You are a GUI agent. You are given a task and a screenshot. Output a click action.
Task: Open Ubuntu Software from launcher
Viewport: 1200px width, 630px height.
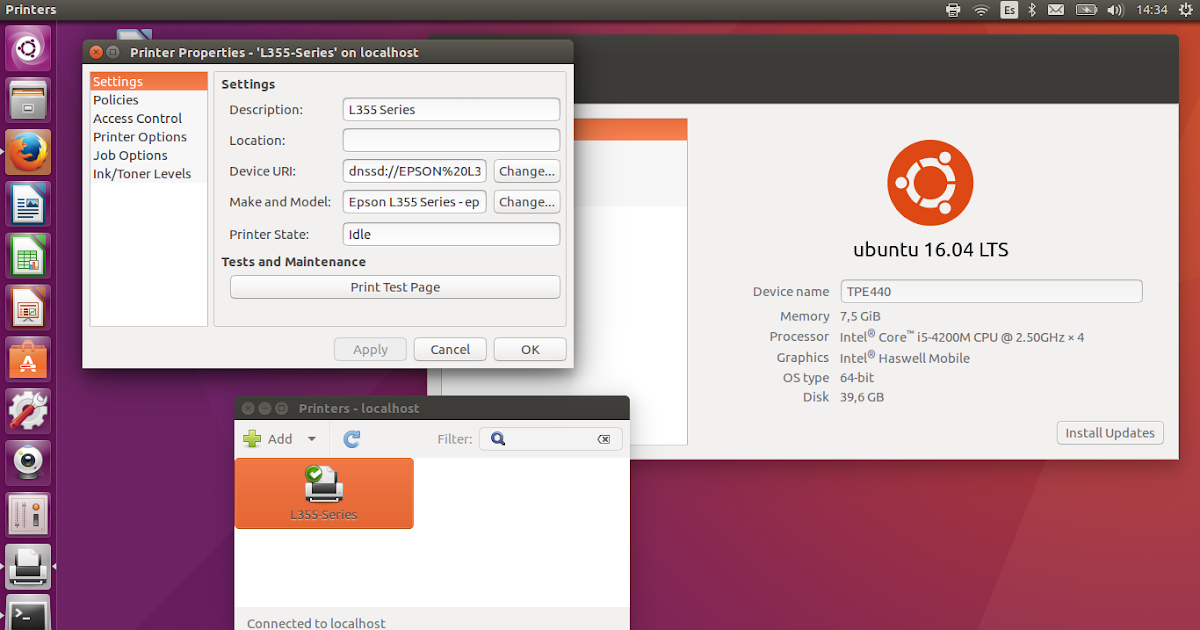pyautogui.click(x=28, y=360)
